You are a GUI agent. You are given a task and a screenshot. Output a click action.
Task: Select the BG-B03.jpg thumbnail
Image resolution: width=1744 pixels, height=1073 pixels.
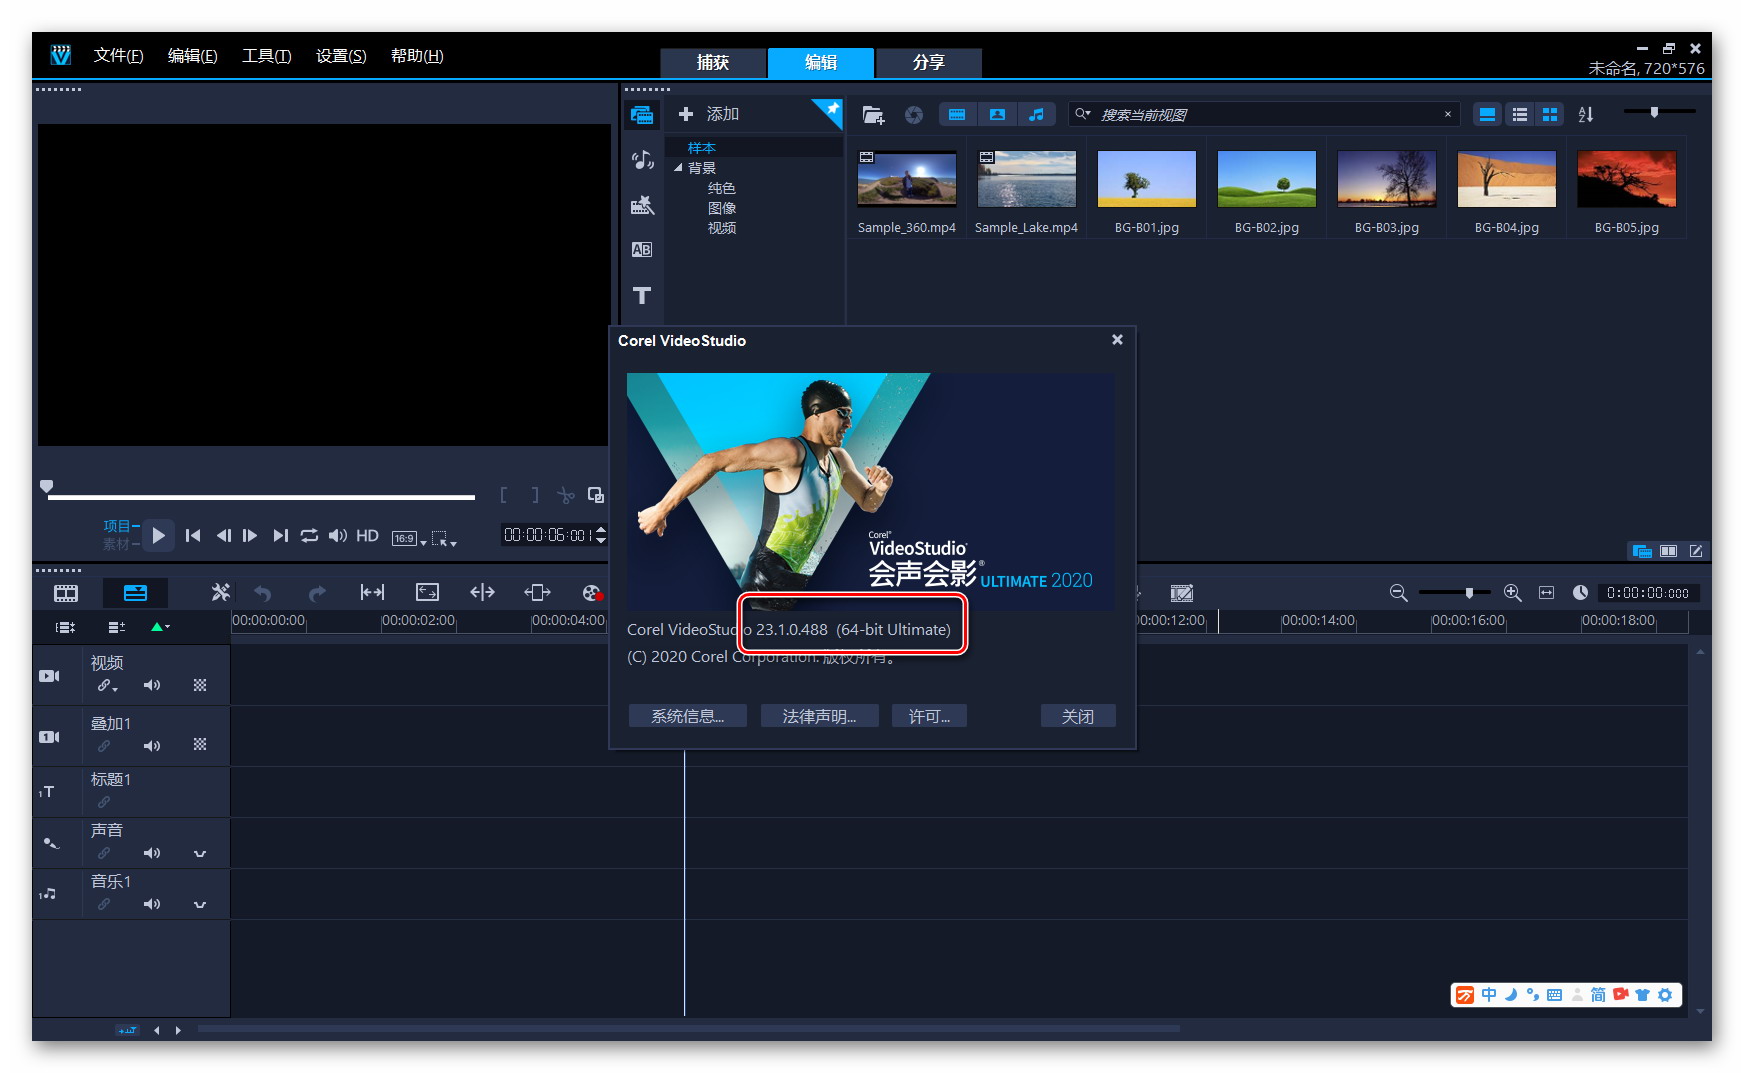pyautogui.click(x=1387, y=179)
